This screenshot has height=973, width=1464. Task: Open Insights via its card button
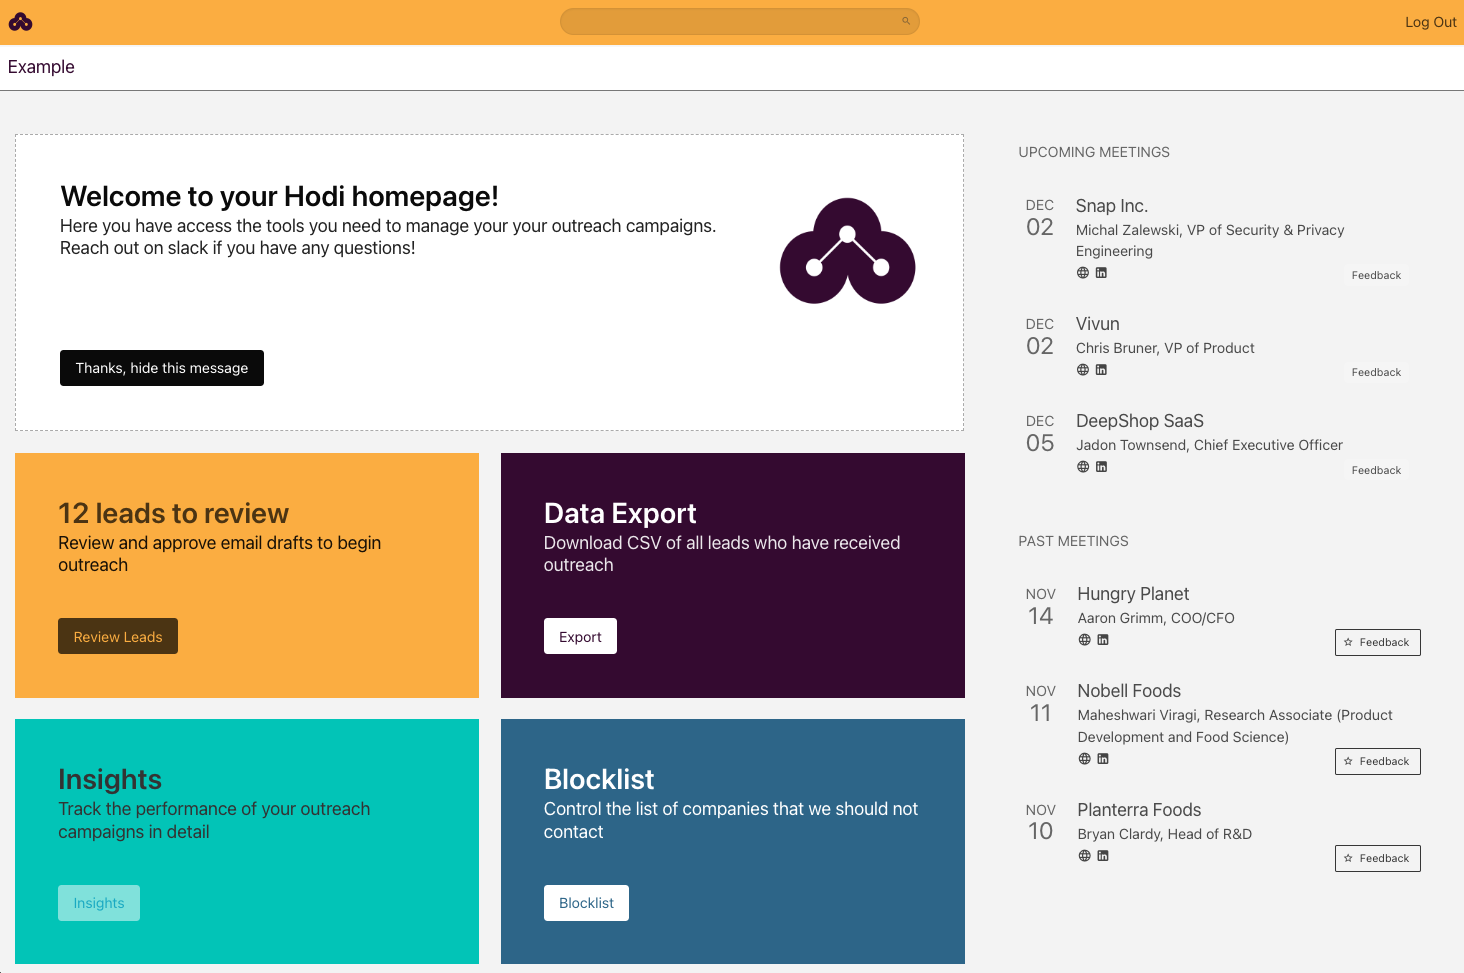[99, 903]
